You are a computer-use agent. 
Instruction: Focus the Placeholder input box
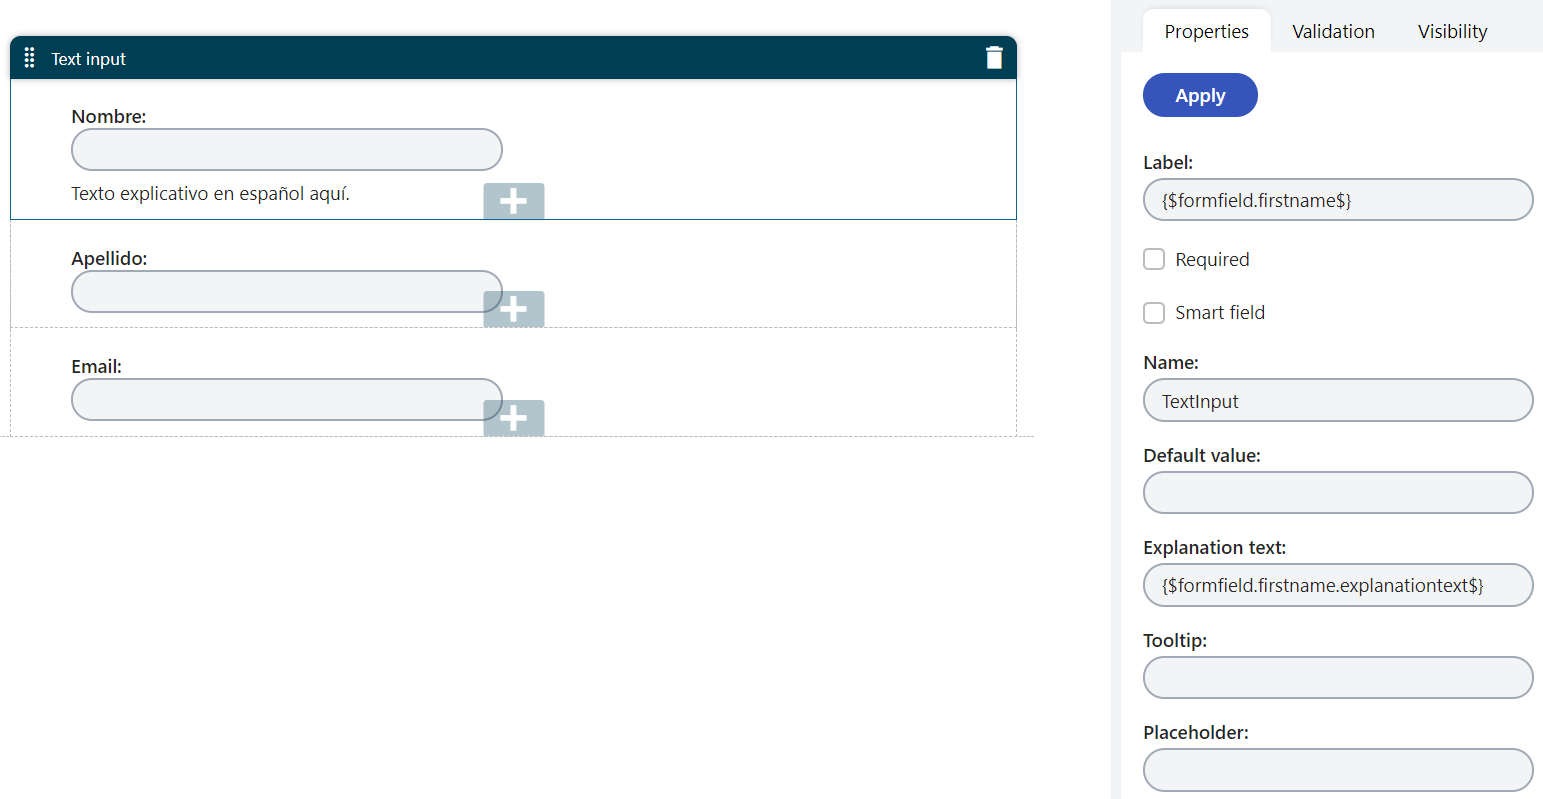pos(1338,770)
